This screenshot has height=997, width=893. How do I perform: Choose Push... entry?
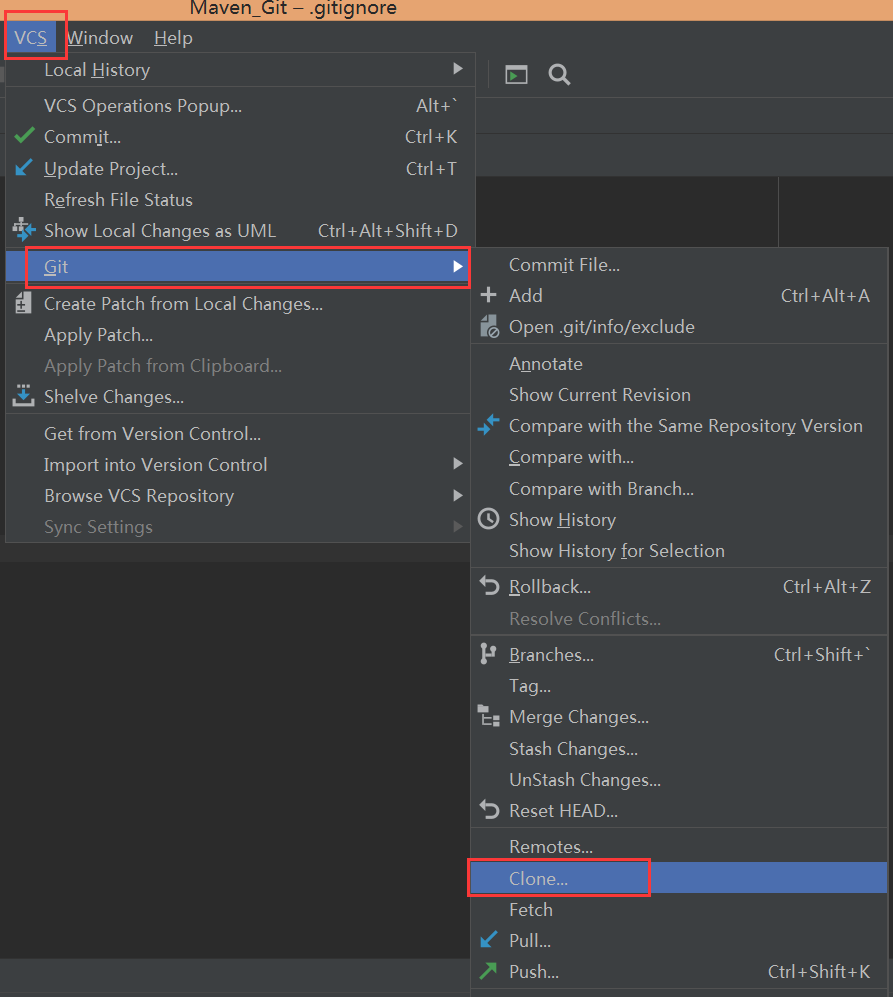[679, 972]
